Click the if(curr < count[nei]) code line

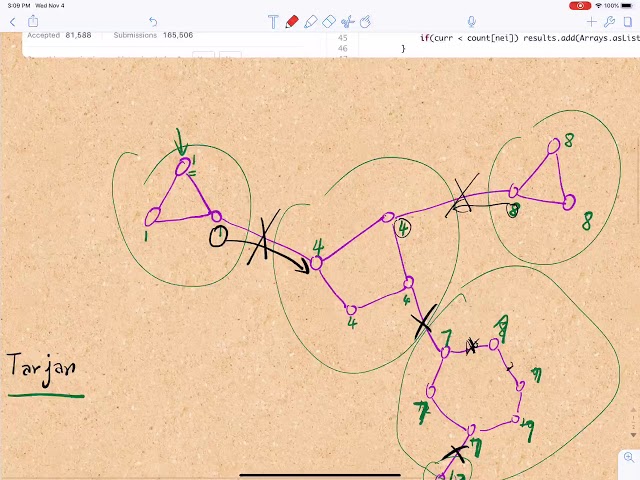[530, 38]
